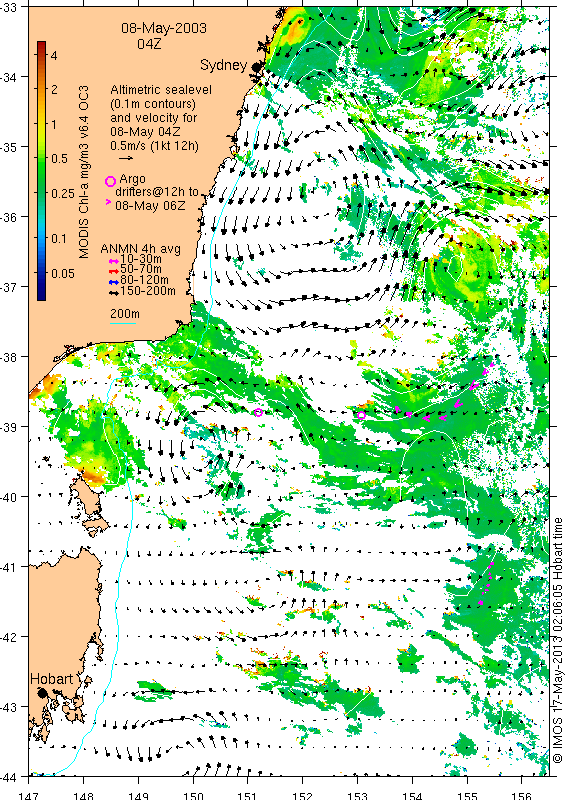
Task: Click the color bar tick label '0.25'
Action: (x=63, y=193)
